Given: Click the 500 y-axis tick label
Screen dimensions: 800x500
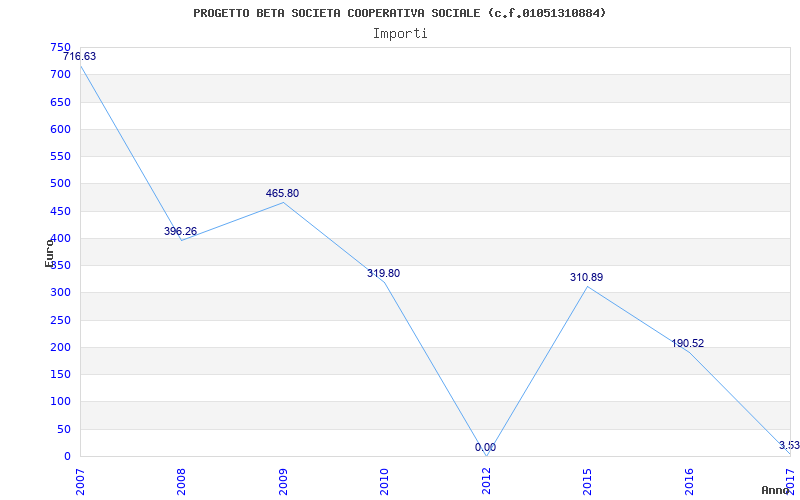Looking at the screenshot, I should (x=60, y=184).
